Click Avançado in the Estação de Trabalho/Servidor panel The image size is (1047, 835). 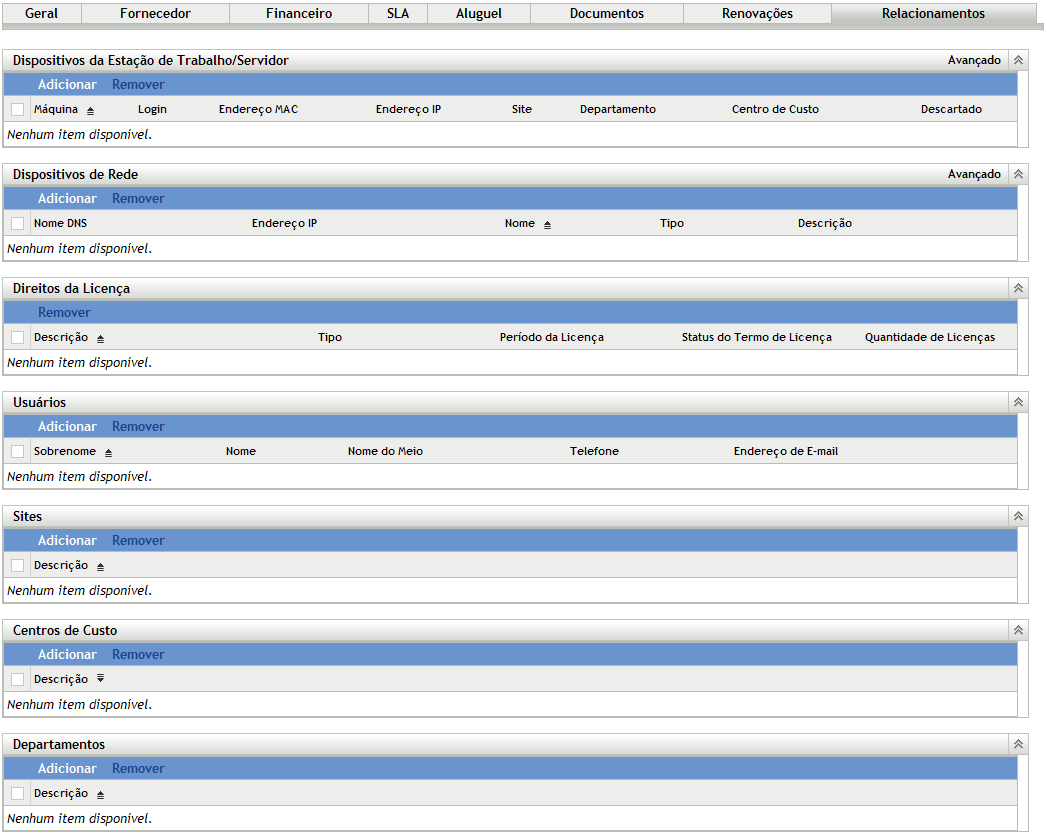pos(974,60)
